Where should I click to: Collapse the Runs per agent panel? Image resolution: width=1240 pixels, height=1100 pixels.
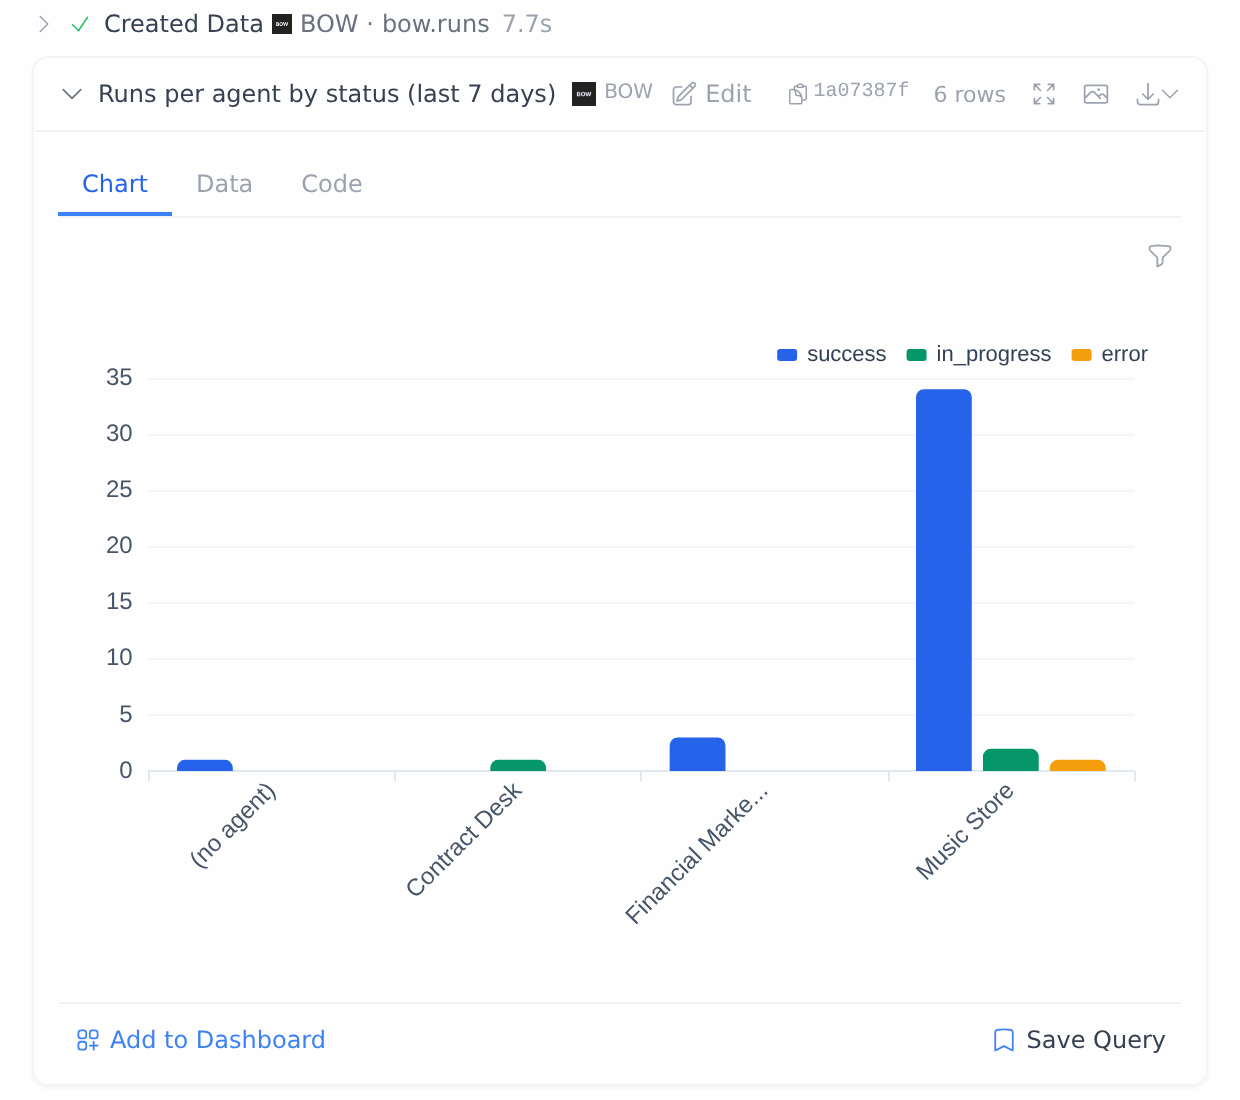[x=72, y=94]
